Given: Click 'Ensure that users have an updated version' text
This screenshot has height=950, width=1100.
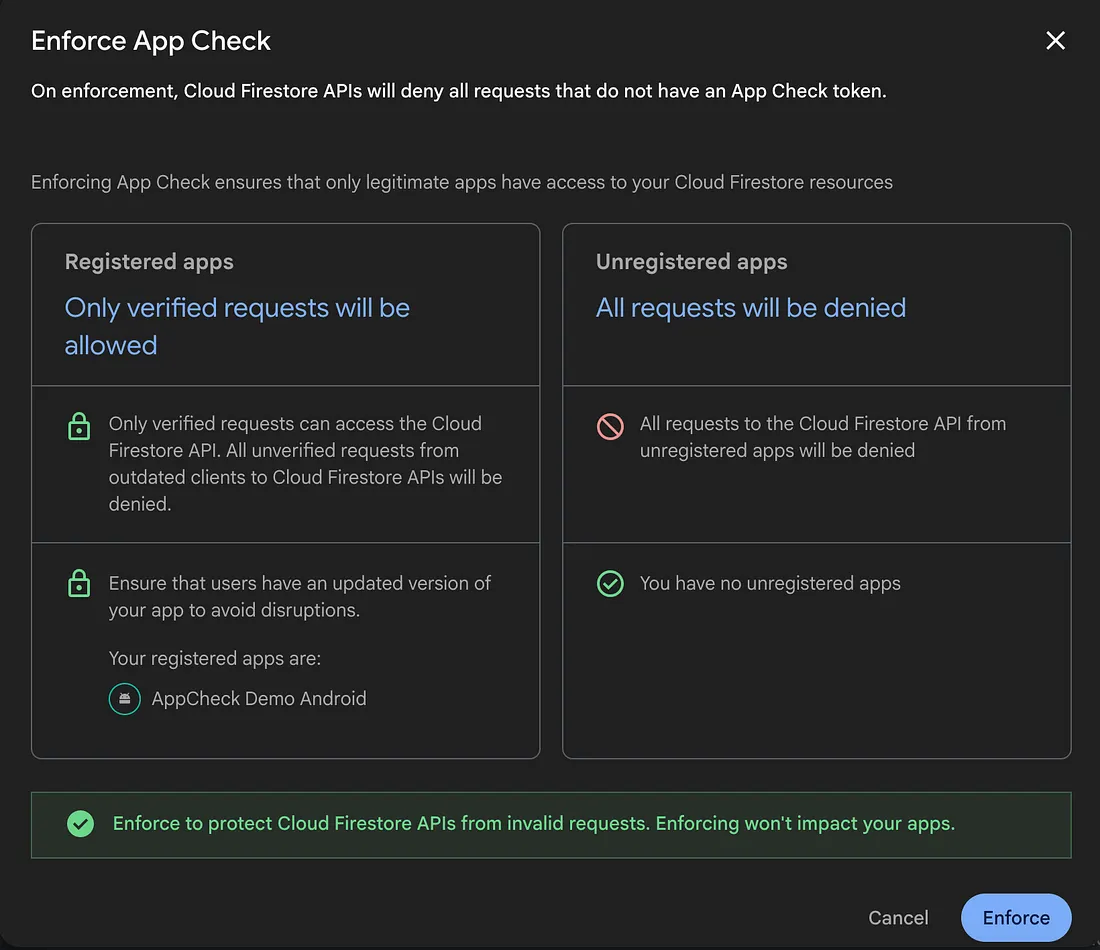Looking at the screenshot, I should [300, 596].
